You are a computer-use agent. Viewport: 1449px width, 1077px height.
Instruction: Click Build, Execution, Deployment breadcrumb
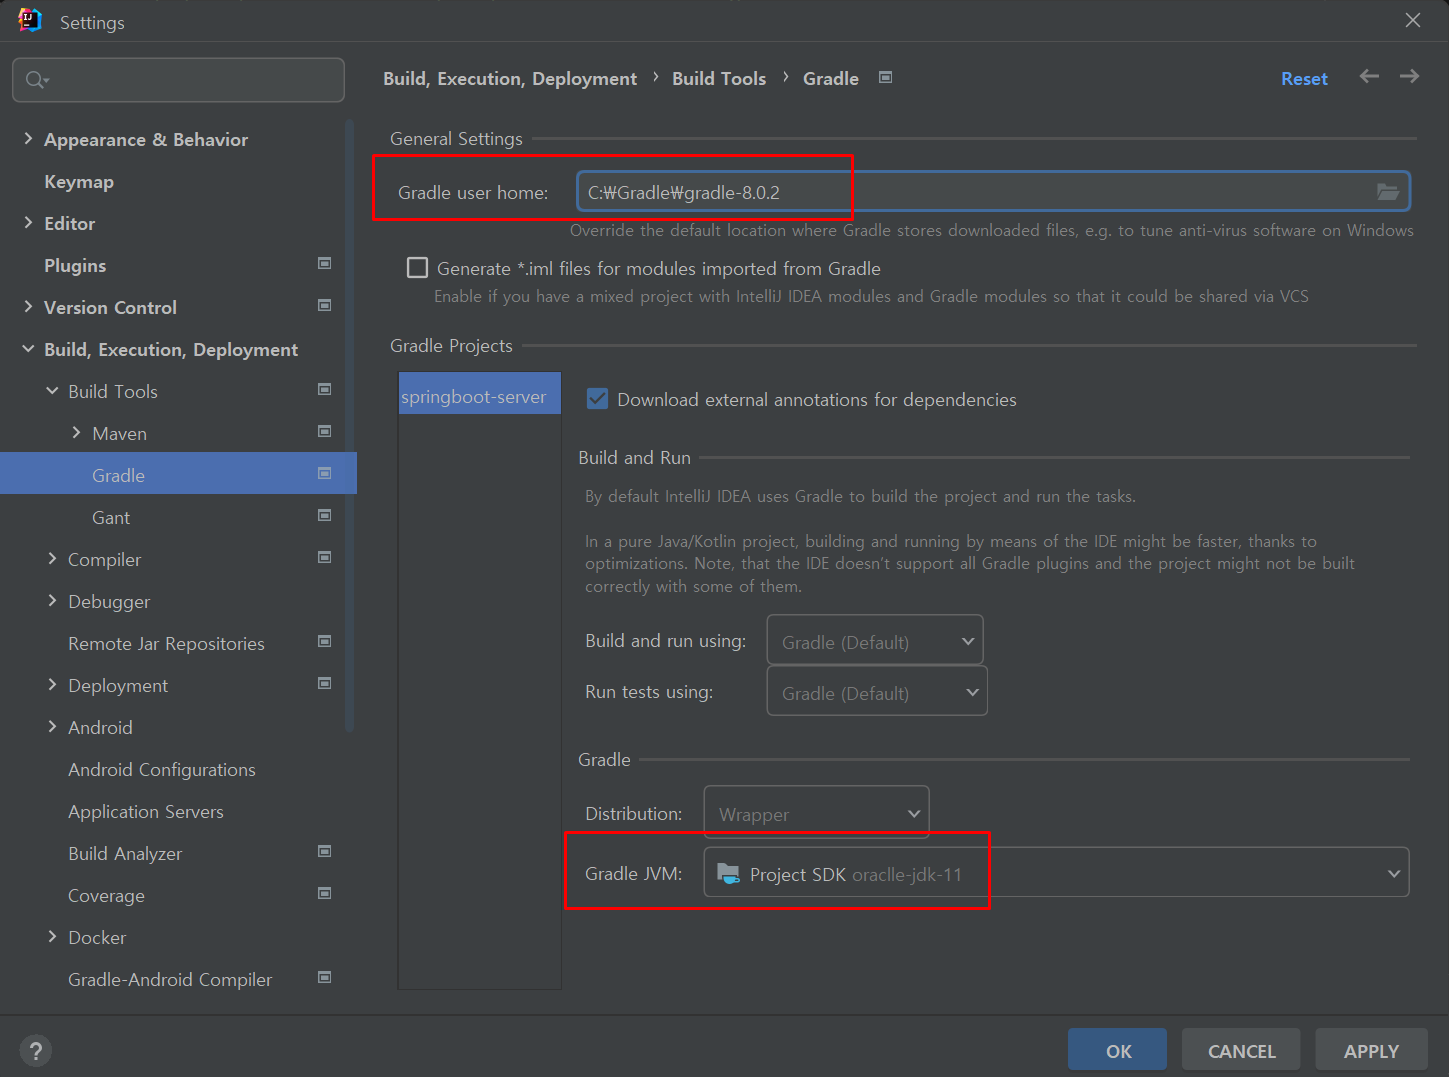[x=510, y=78]
